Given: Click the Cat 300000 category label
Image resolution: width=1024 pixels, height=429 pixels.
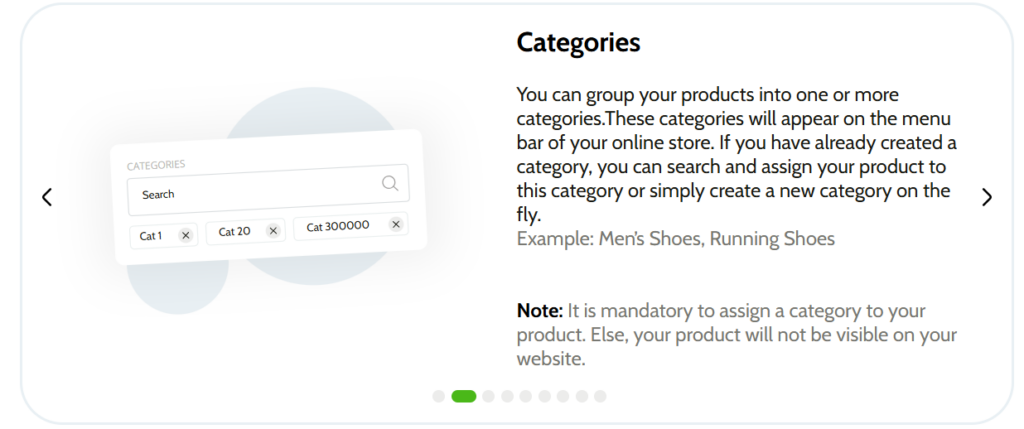Looking at the screenshot, I should click(x=338, y=226).
